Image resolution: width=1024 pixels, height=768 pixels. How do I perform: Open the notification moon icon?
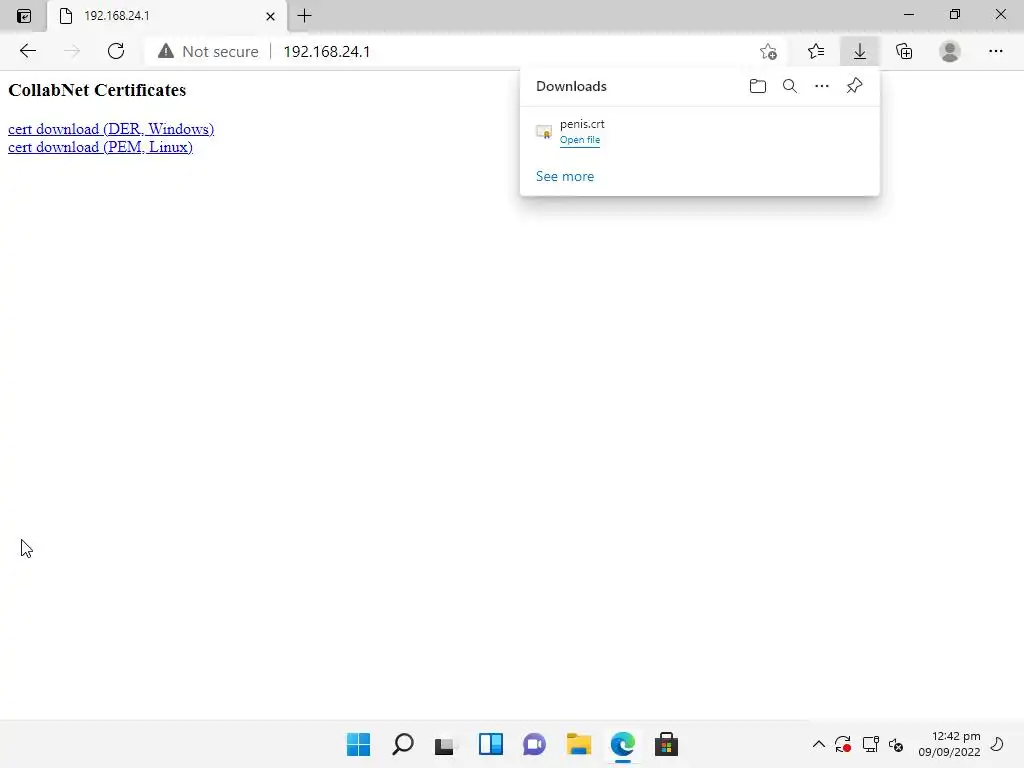tap(997, 744)
